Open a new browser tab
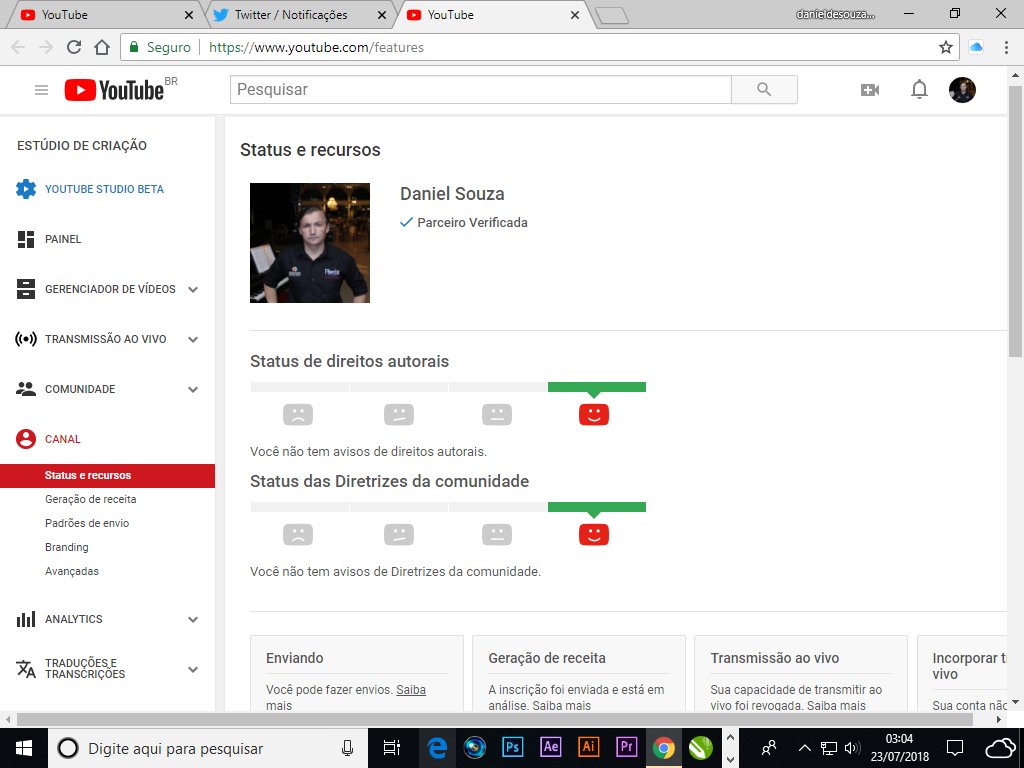Image resolution: width=1024 pixels, height=768 pixels. pyautogui.click(x=613, y=16)
